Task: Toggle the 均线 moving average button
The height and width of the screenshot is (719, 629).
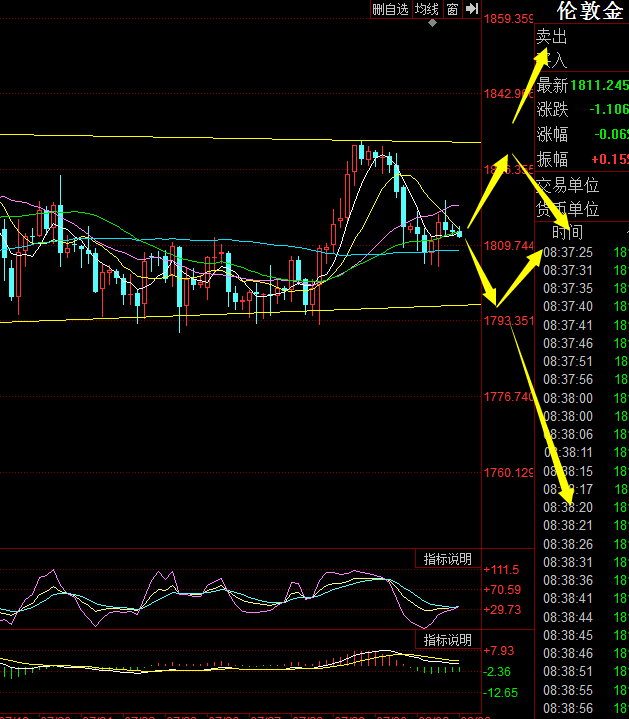Action: point(427,9)
